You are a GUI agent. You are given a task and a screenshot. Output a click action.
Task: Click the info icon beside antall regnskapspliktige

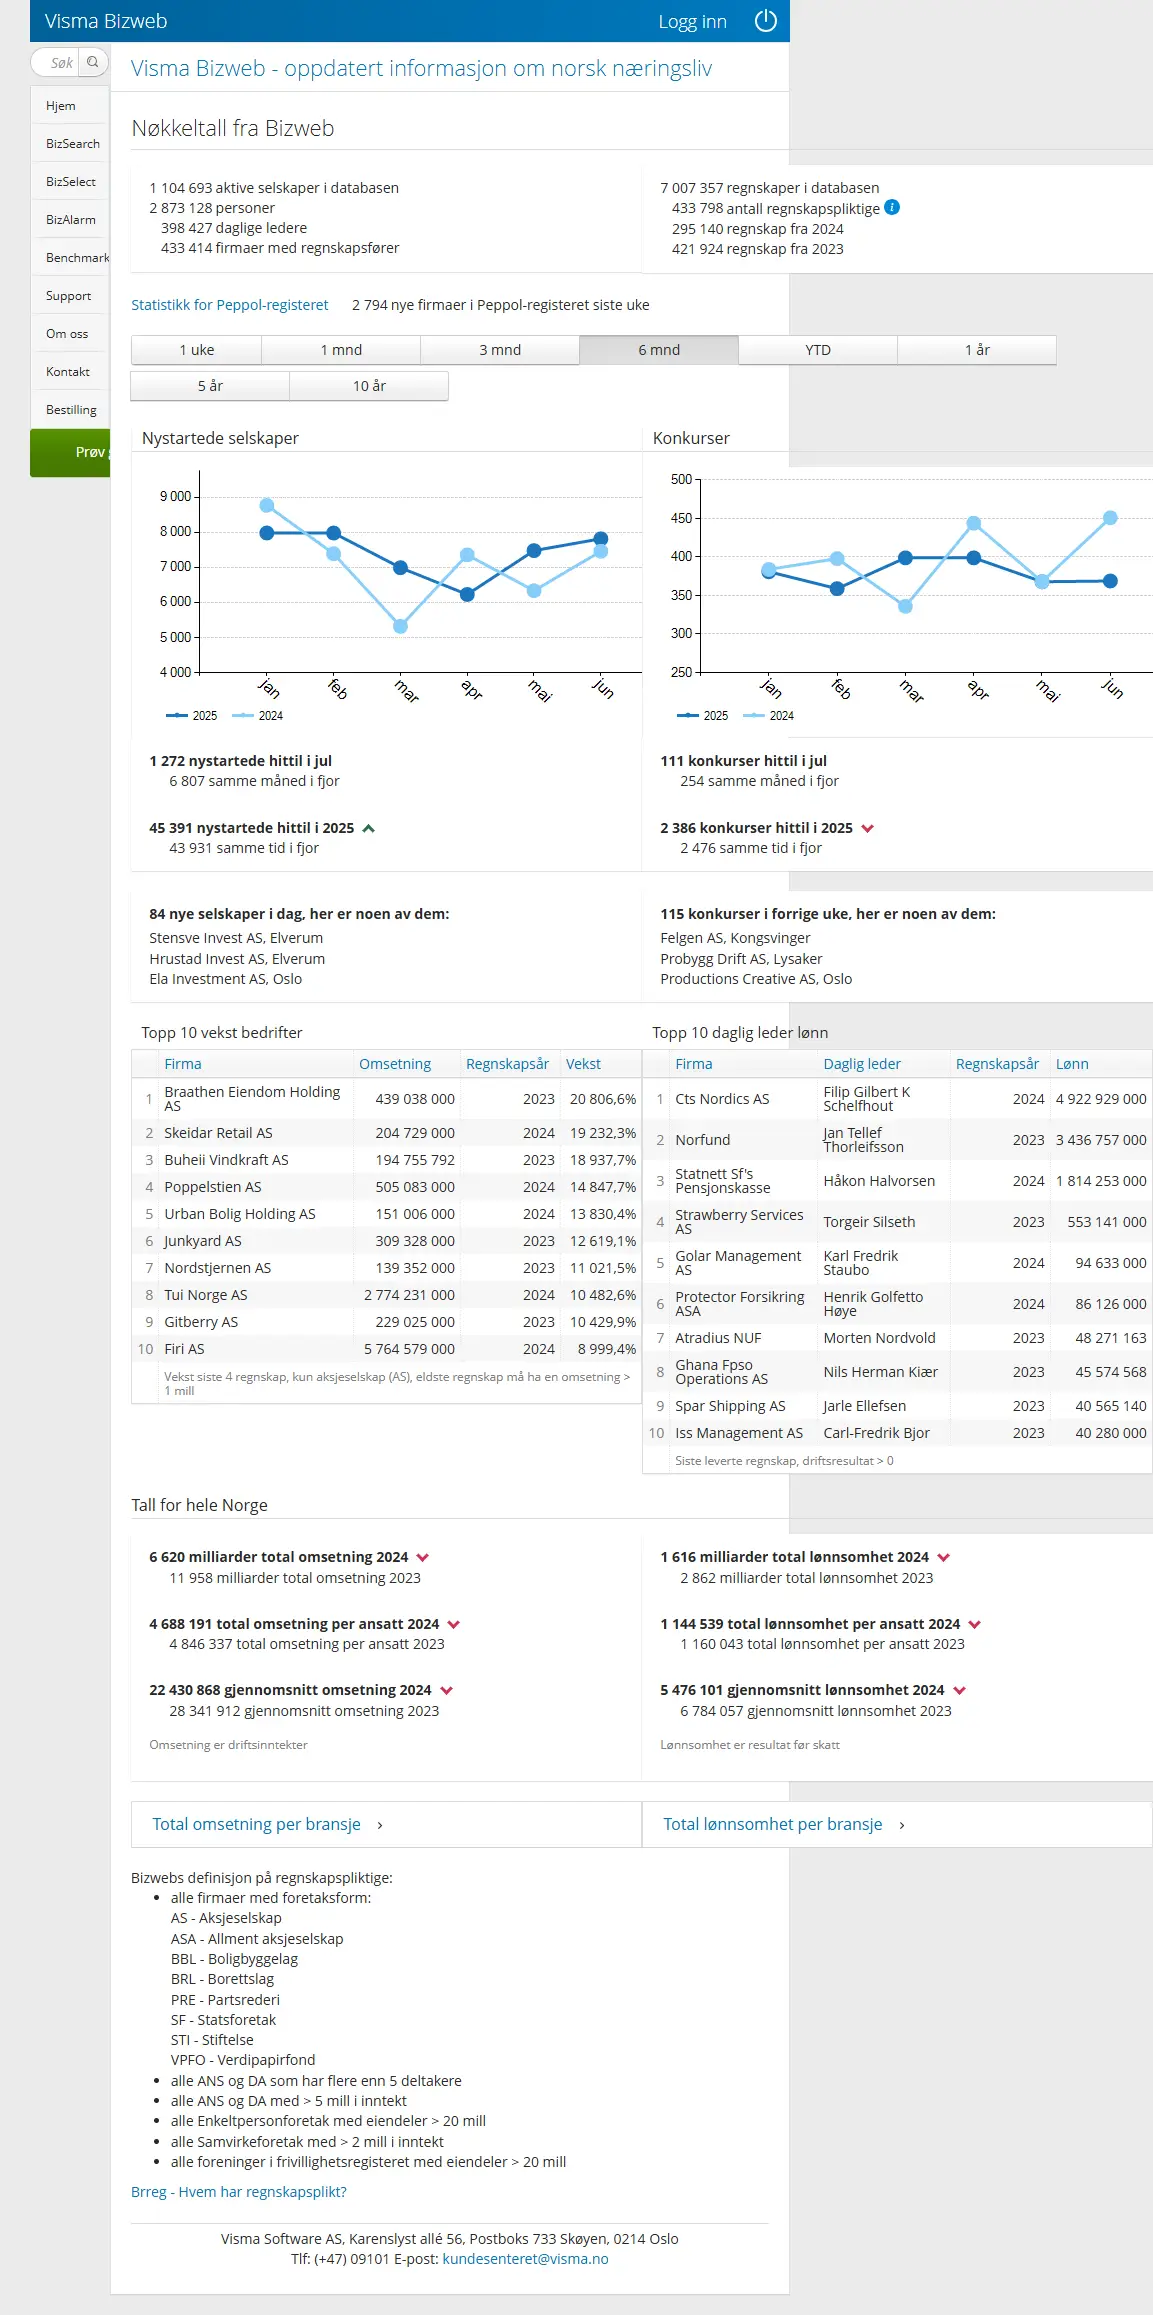893,207
